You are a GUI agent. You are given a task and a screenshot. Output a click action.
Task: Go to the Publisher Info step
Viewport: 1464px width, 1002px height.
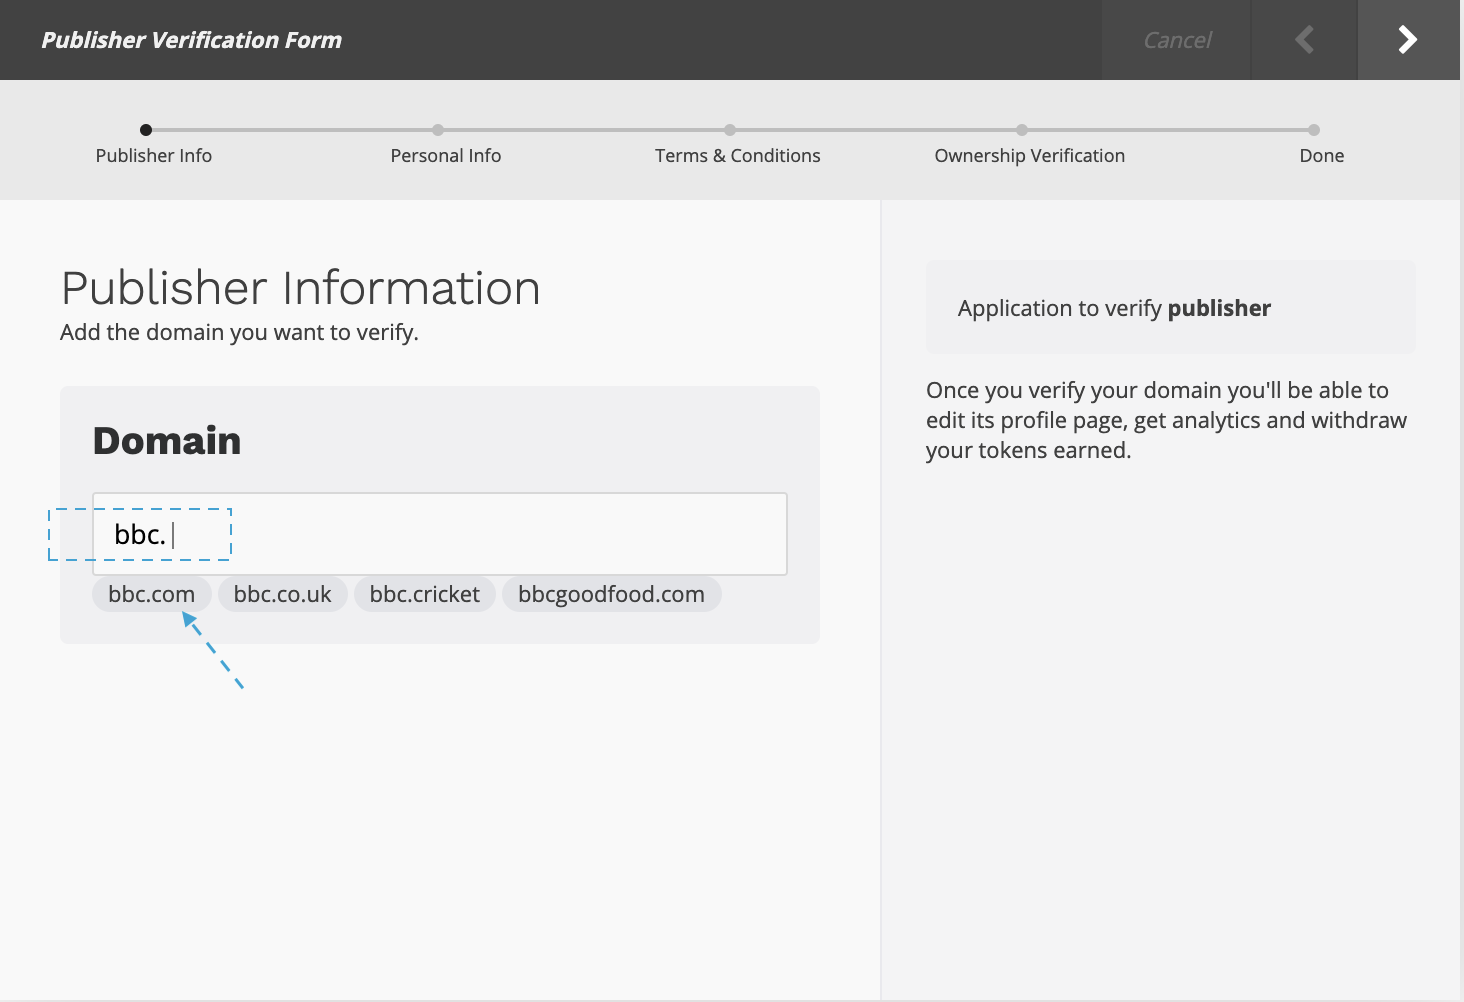(154, 156)
